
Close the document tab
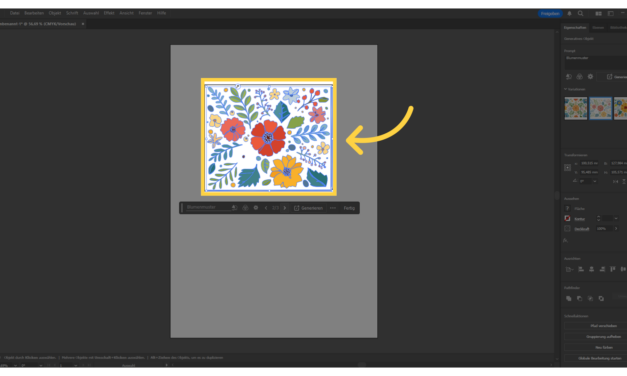tap(83, 24)
